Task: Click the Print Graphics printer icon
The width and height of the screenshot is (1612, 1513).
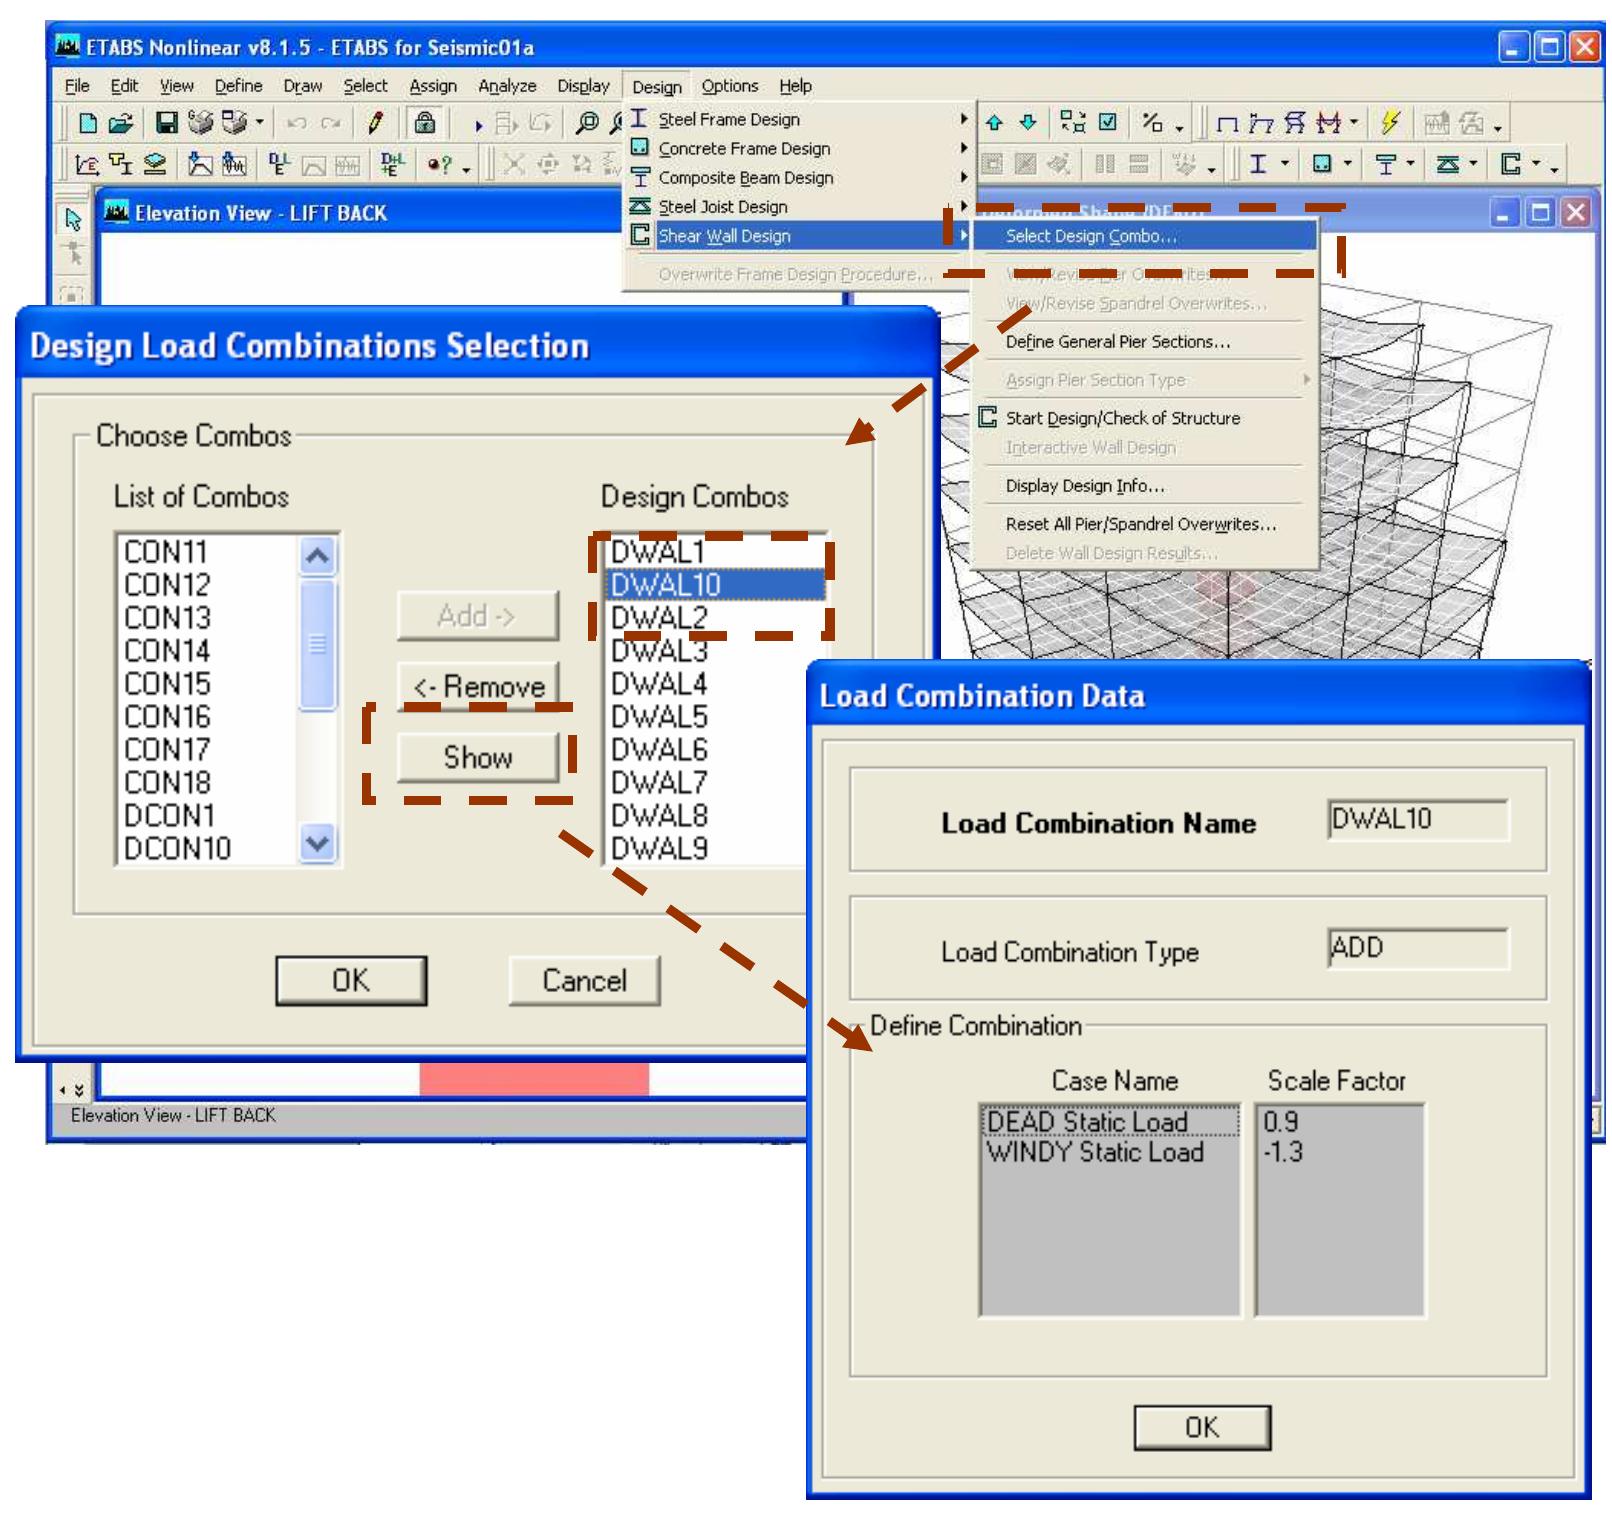Action: pyautogui.click(x=201, y=122)
